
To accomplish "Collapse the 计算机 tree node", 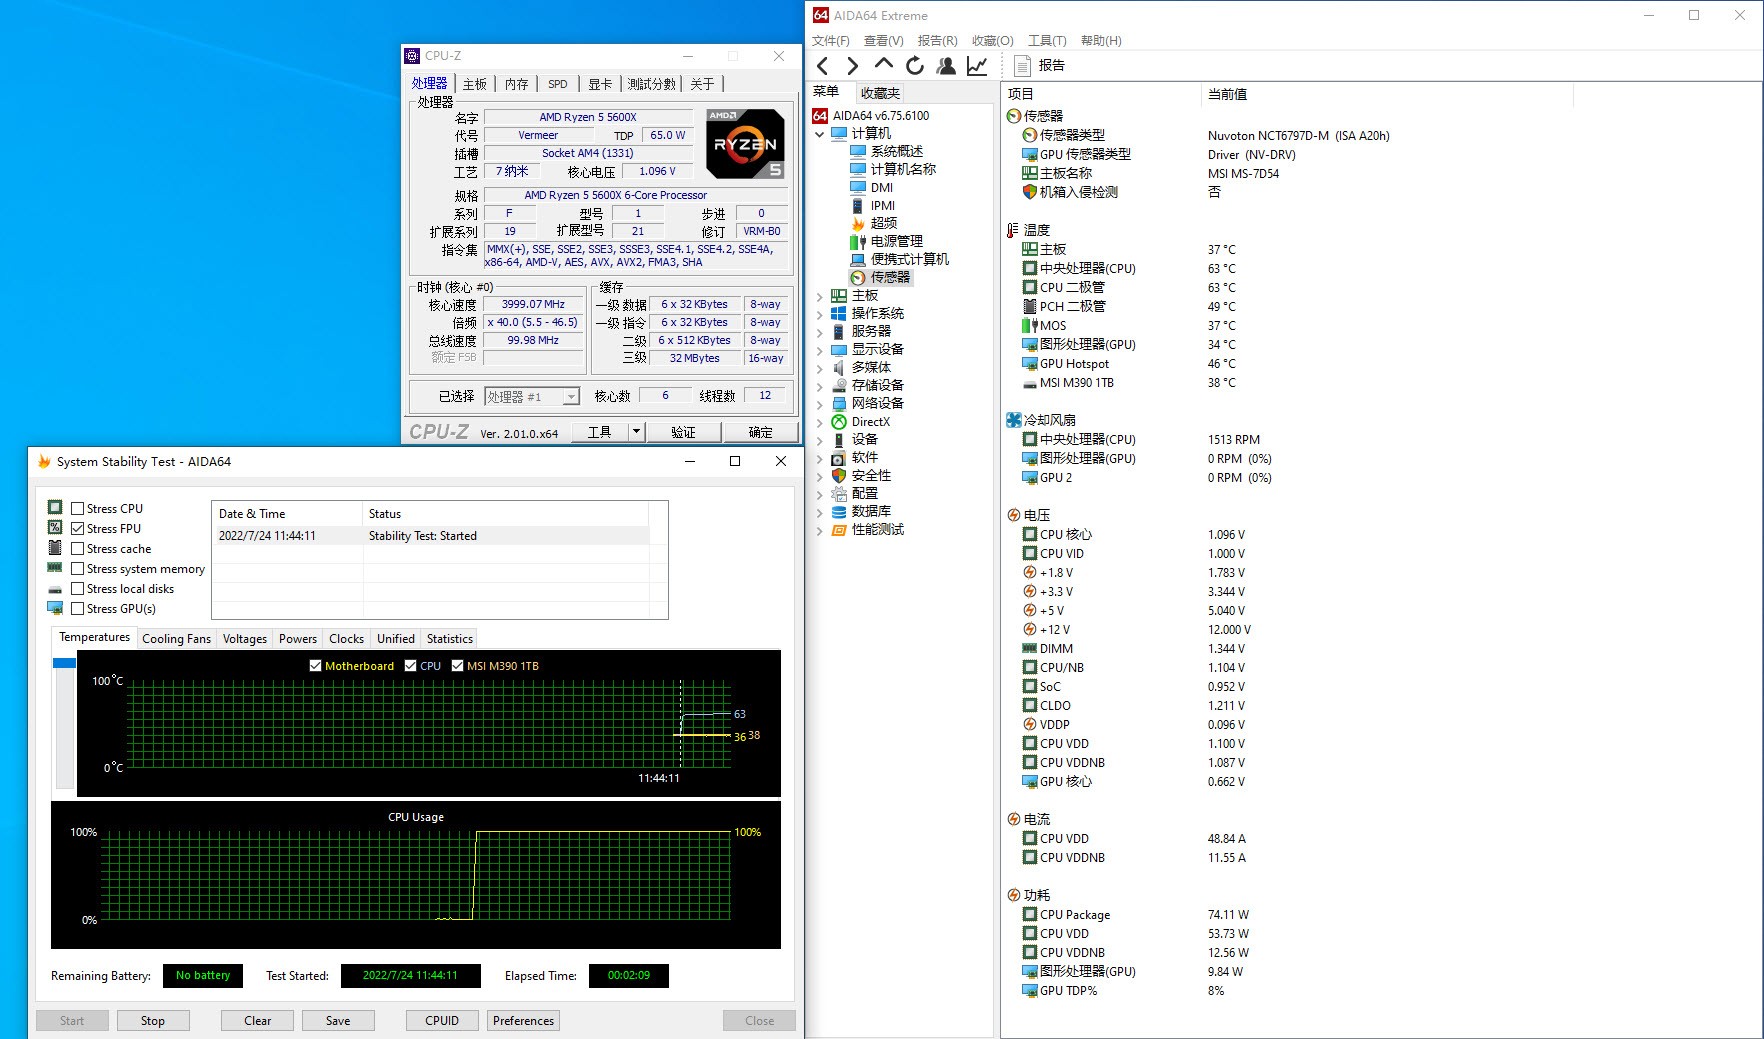I will [x=820, y=133].
